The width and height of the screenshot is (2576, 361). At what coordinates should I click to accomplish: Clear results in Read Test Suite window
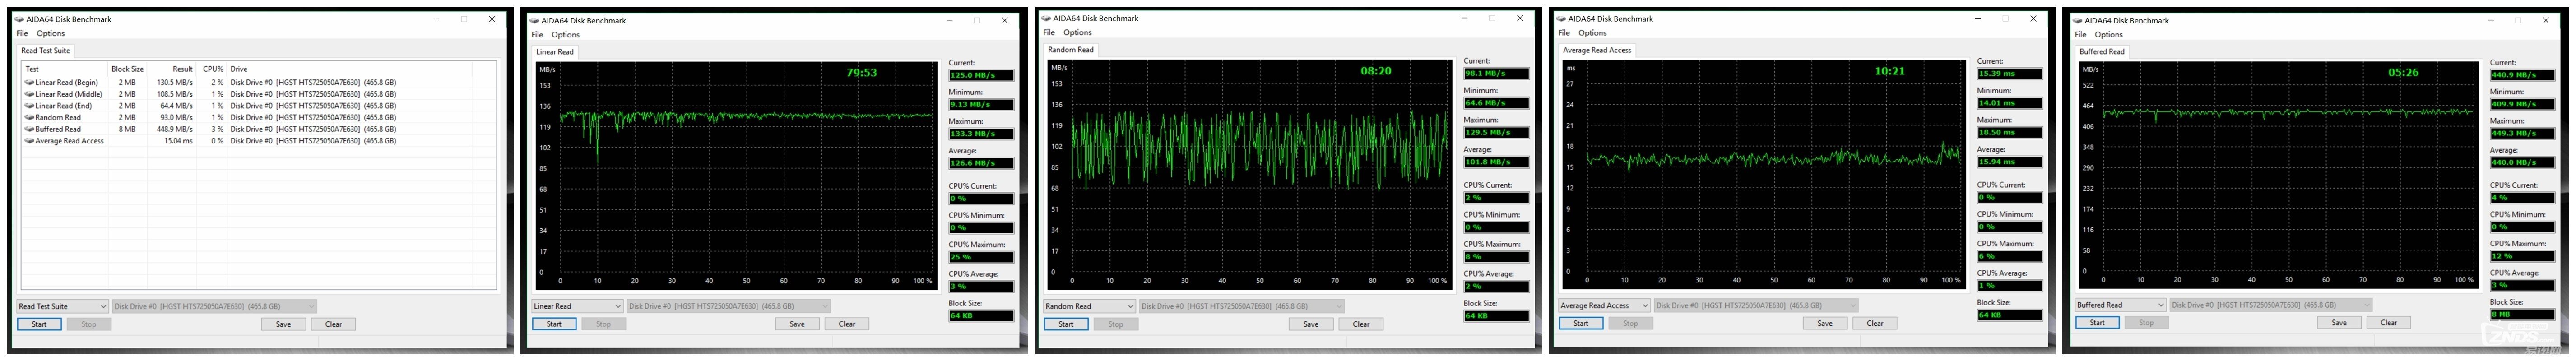[x=334, y=324]
